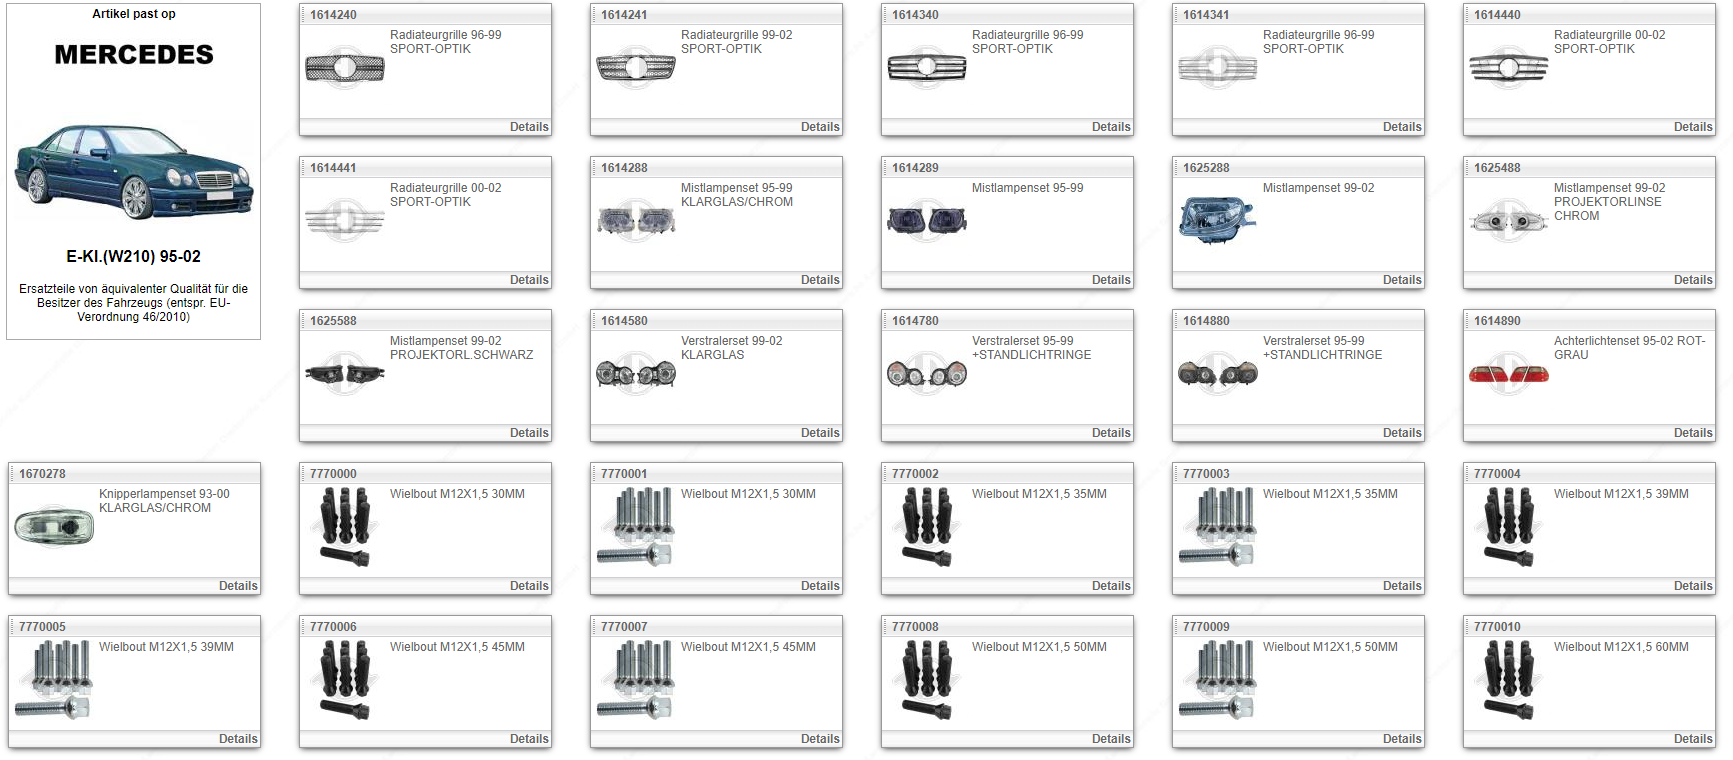This screenshot has width=1733, height=760.
Task: Open Details for Wielbout 7770007
Action: (820, 739)
